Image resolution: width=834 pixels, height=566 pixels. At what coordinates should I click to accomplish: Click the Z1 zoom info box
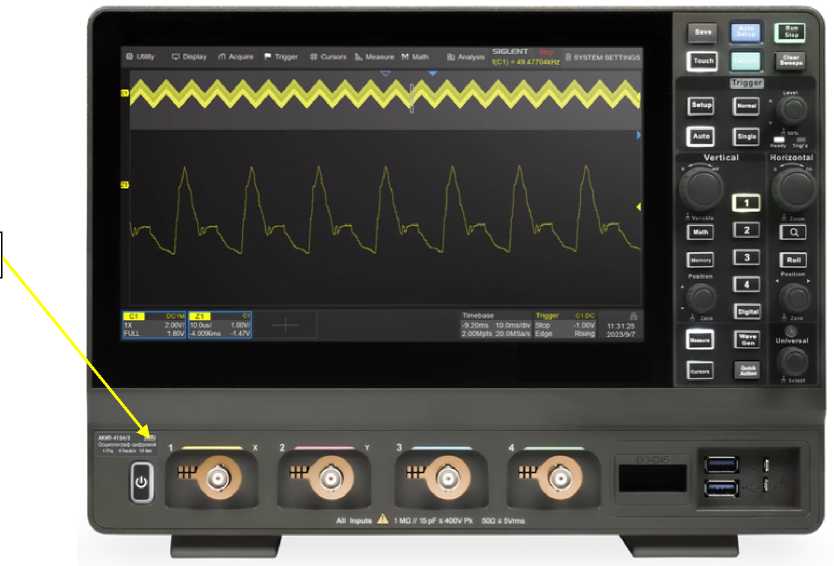[x=221, y=325]
